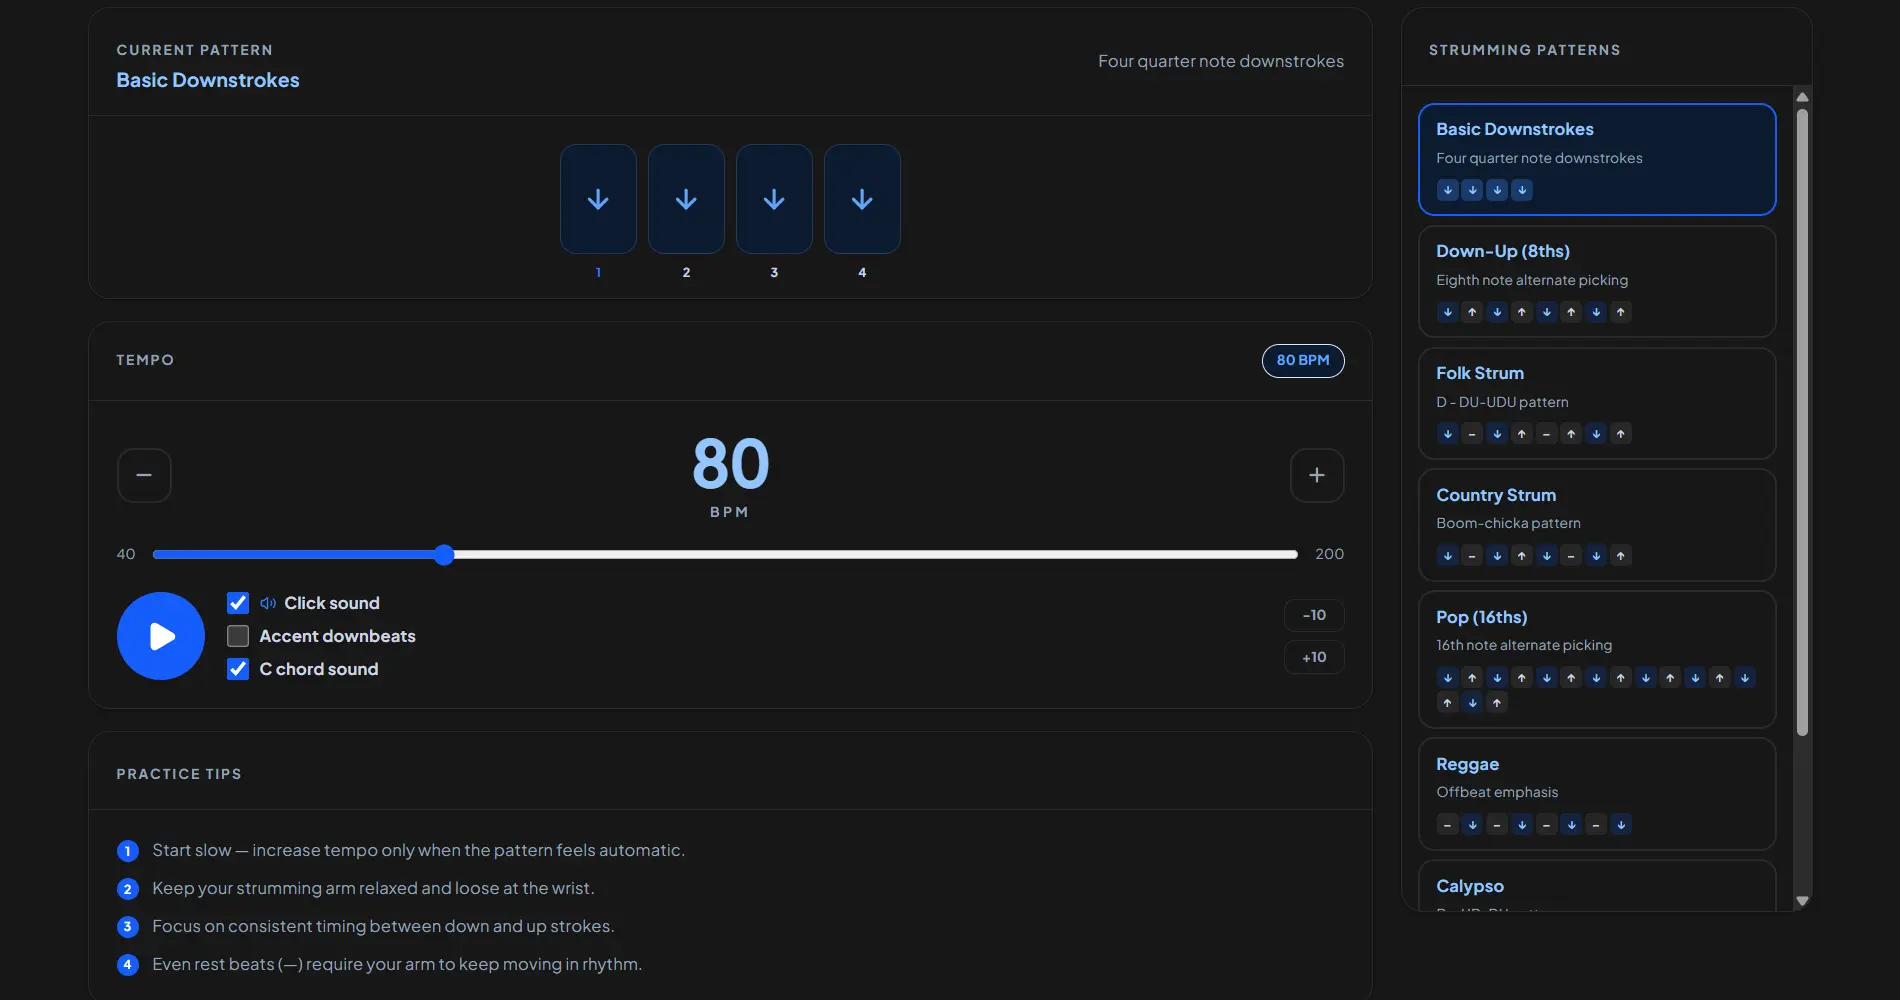Click the large 80 BPM tempo readout
Viewport: 1900px width, 1000px height.
click(x=731, y=465)
